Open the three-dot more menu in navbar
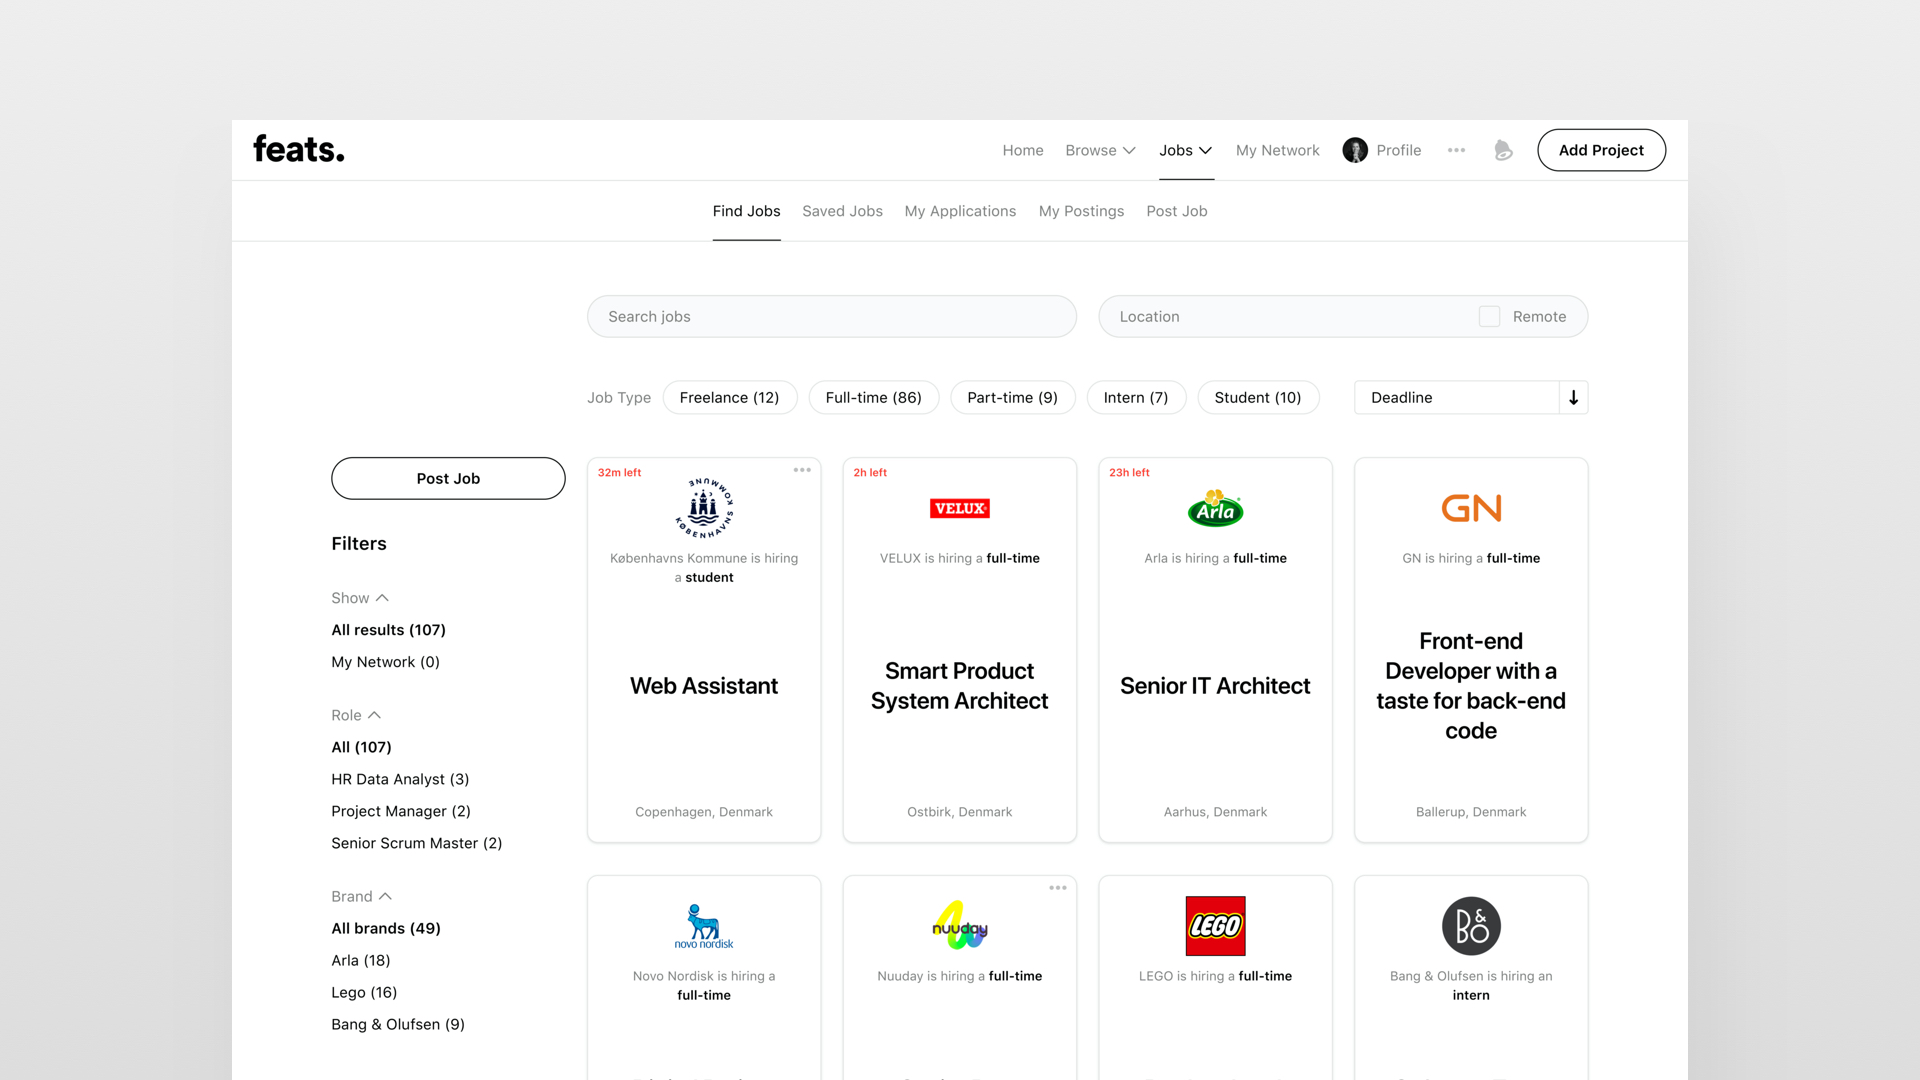 (x=1456, y=150)
